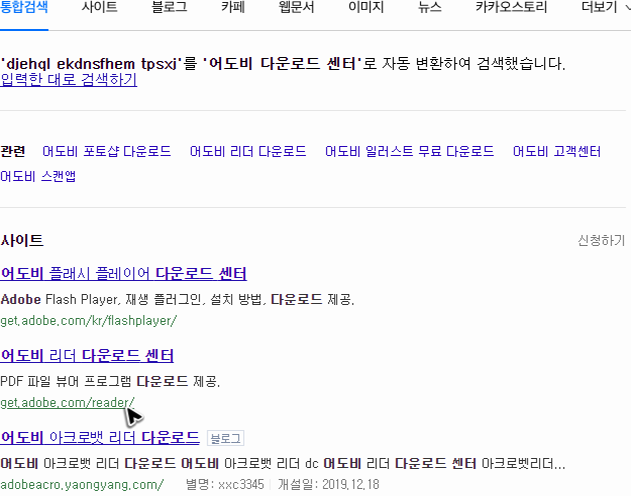The height and width of the screenshot is (496, 631).
Task: Click the 관련 label
Action: point(13,152)
